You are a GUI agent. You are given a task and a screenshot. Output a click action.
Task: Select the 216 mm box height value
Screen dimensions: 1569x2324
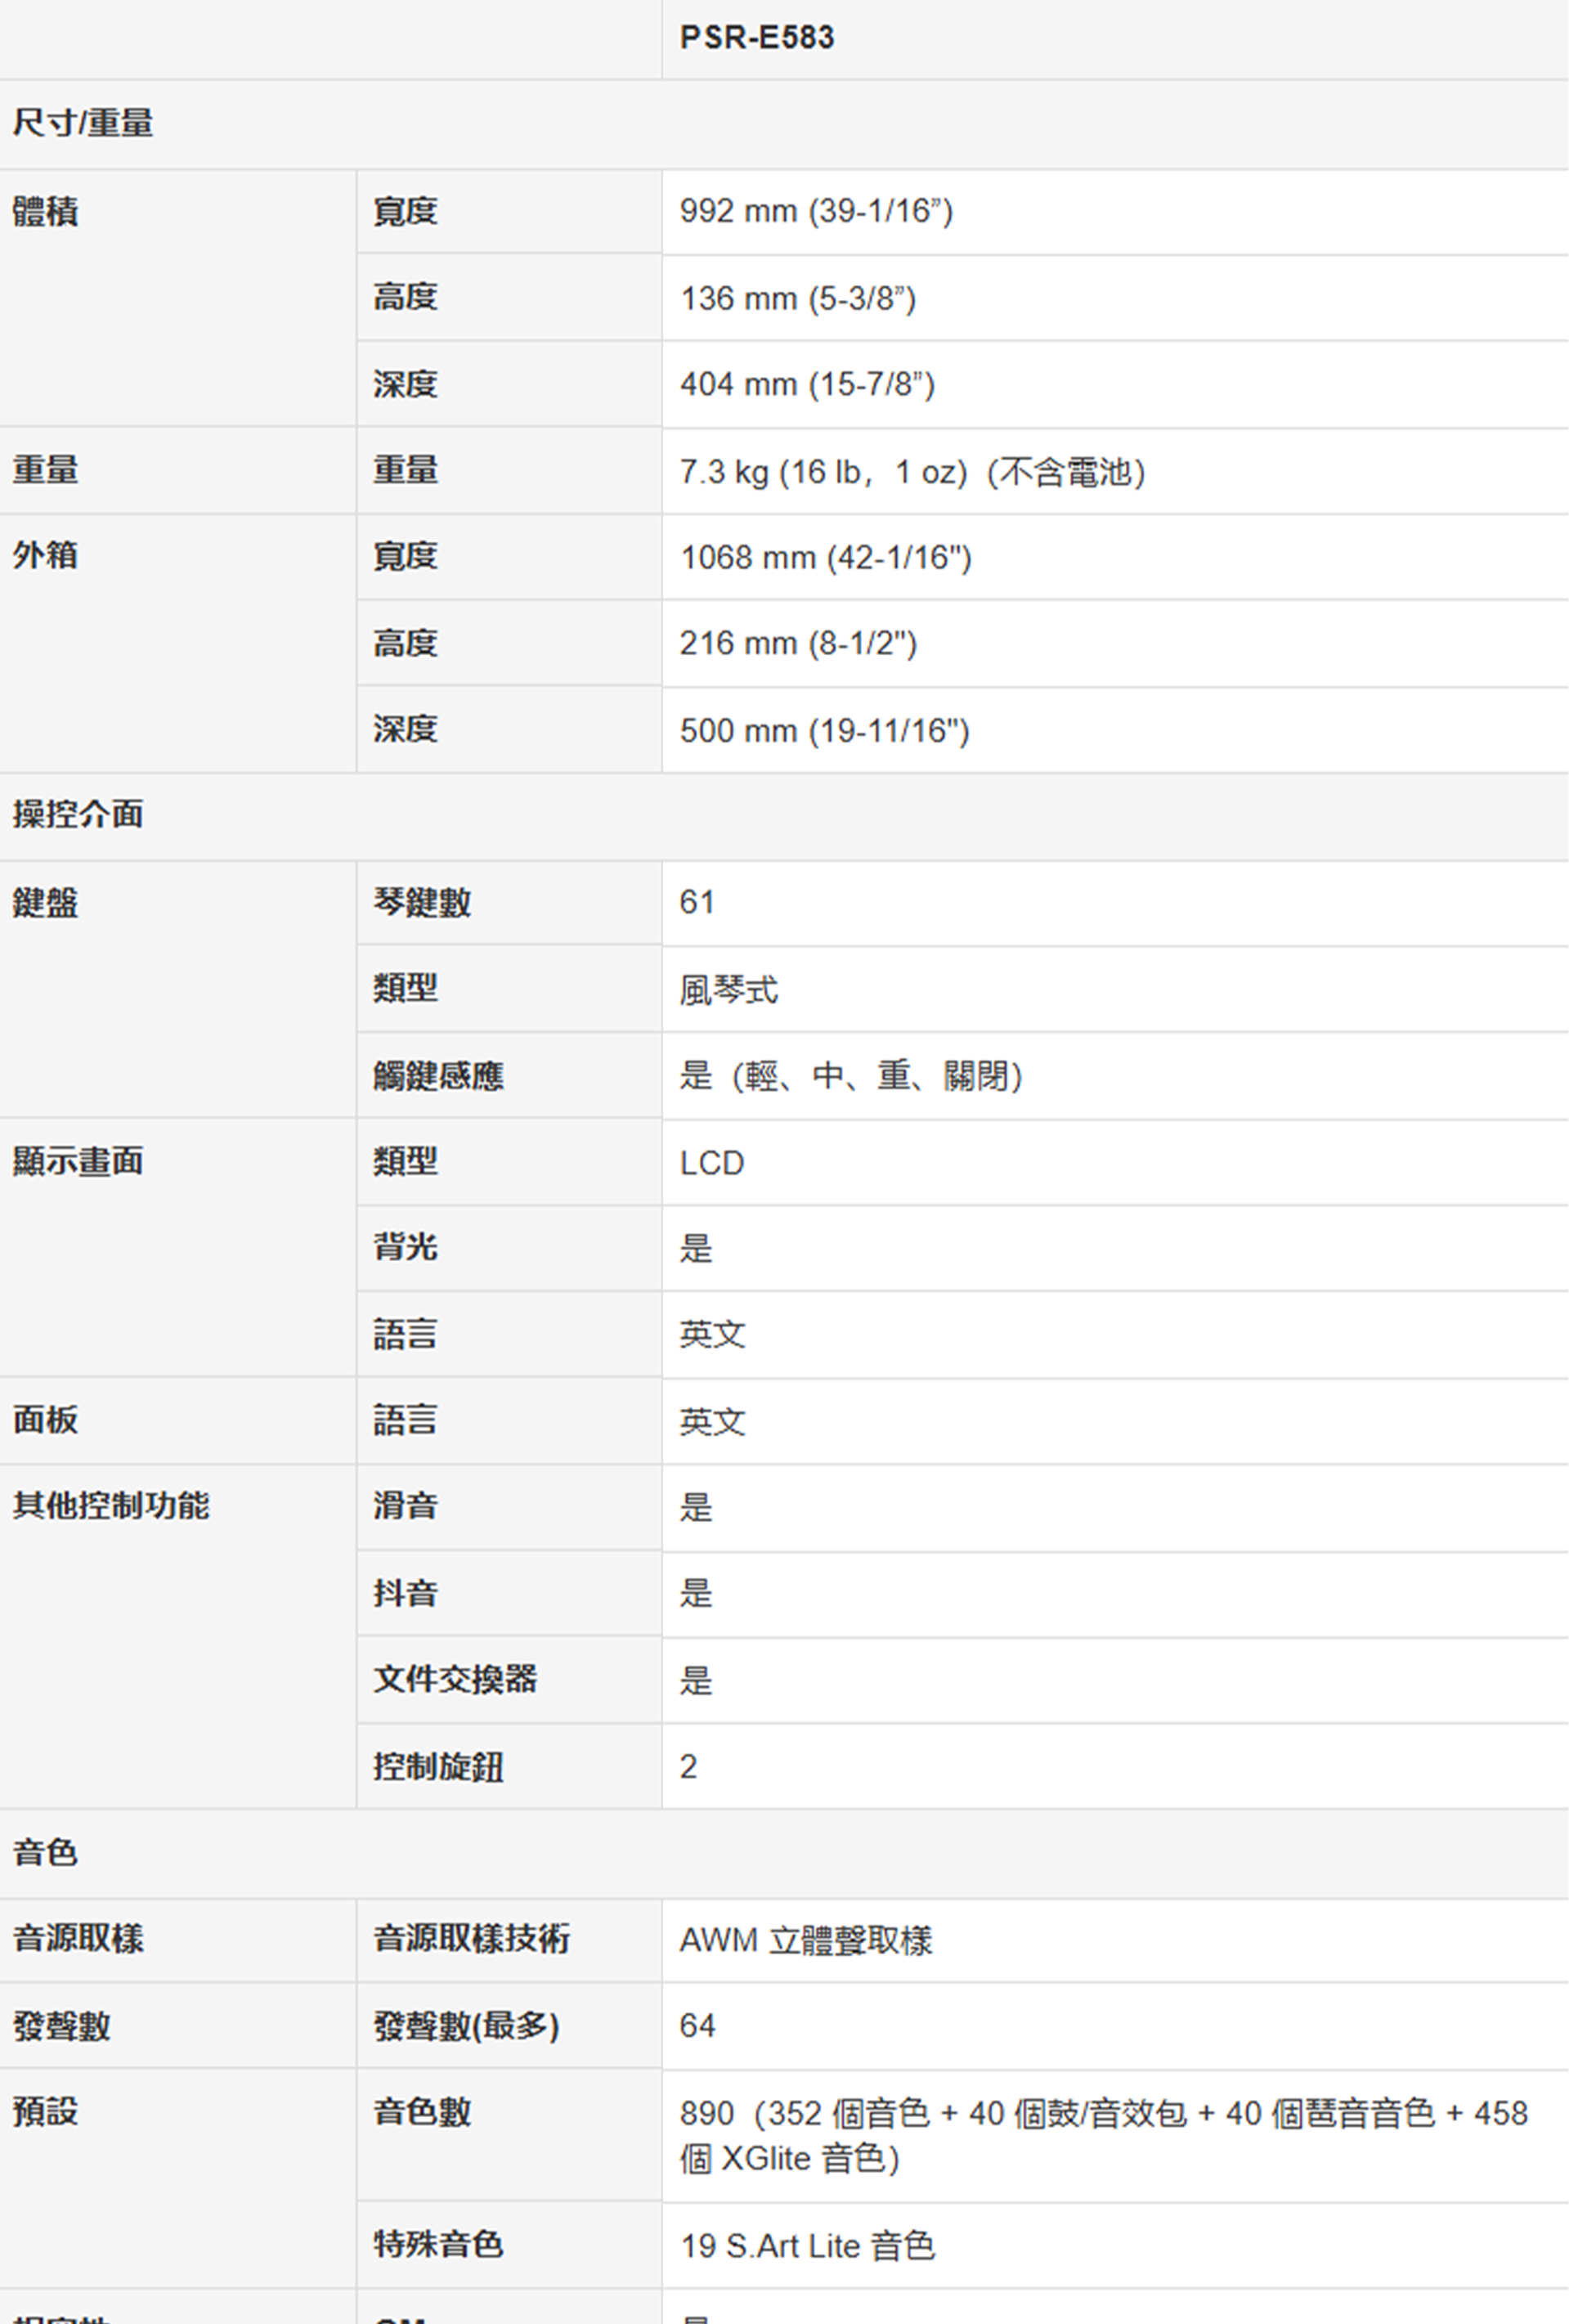tap(797, 643)
